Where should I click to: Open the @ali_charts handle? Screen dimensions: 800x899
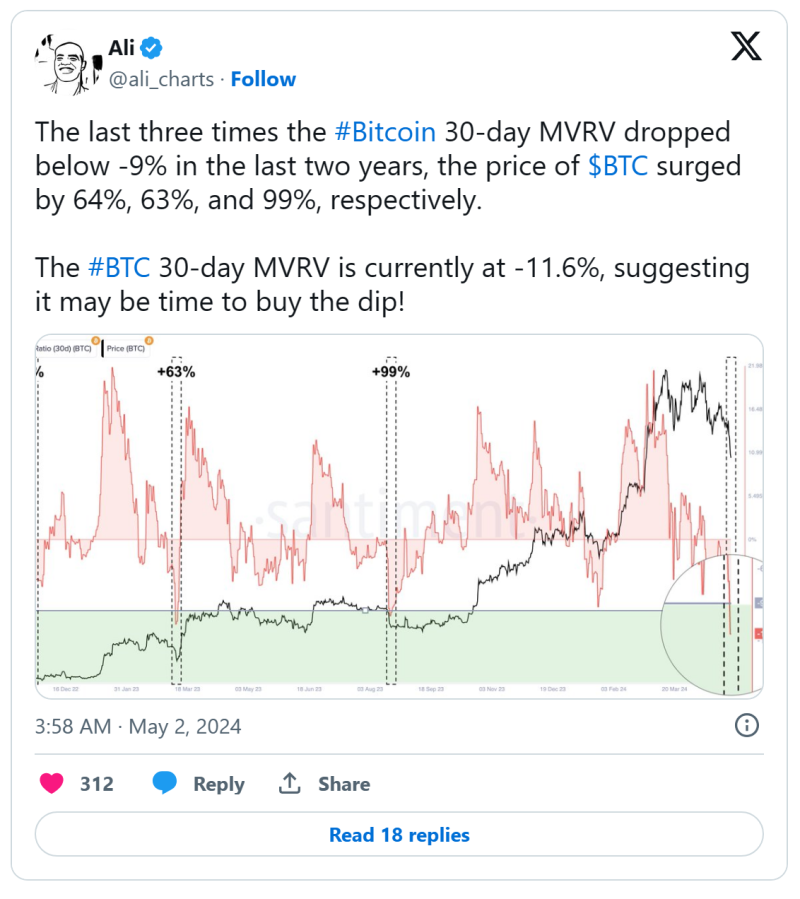(162, 79)
